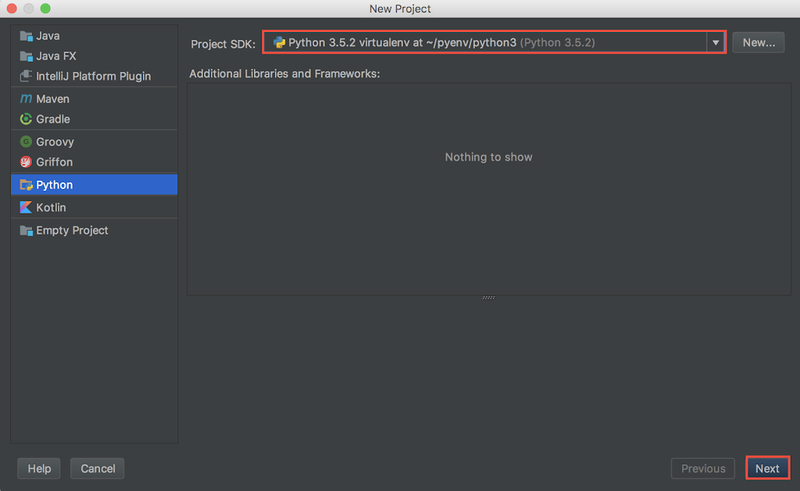The width and height of the screenshot is (800, 491).
Task: Open the Project SDK dropdown arrow
Action: click(x=715, y=43)
